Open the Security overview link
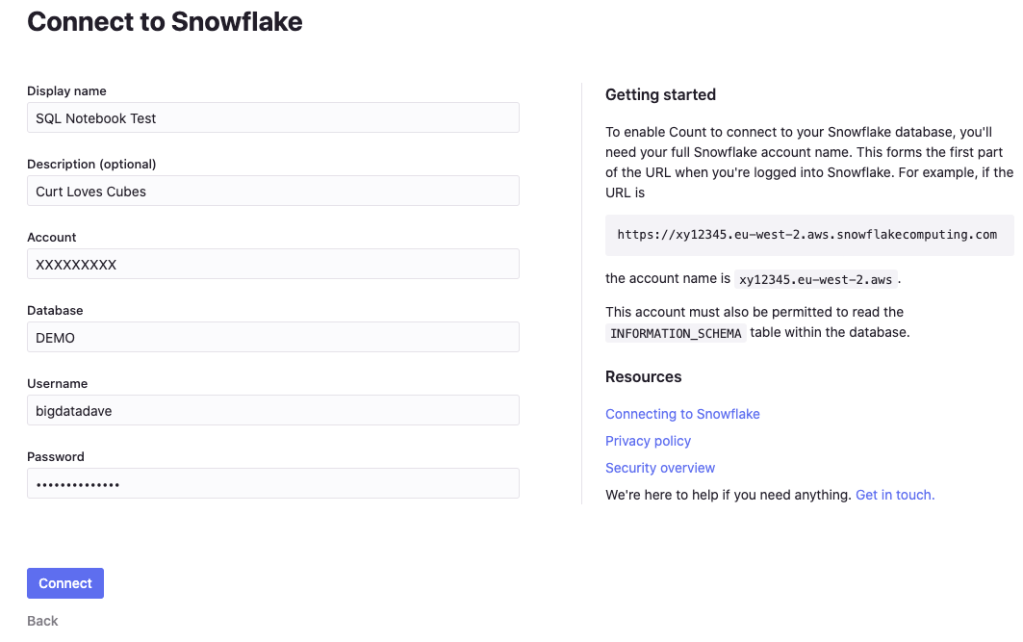The image size is (1023, 642). (x=660, y=468)
